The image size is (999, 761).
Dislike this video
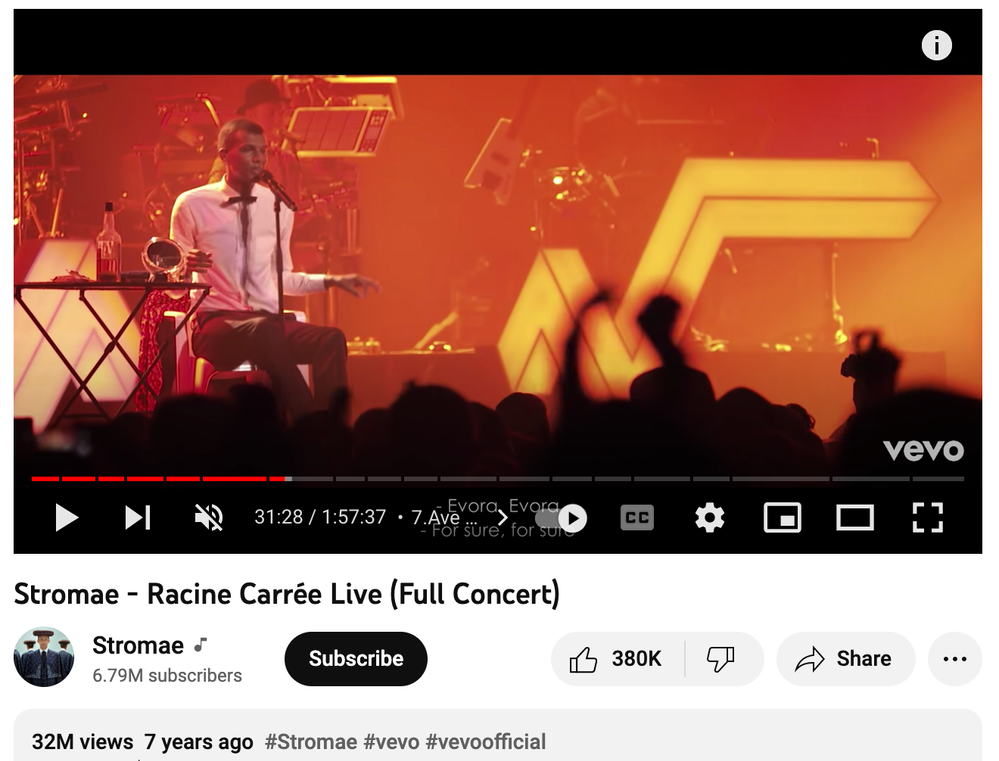click(722, 659)
